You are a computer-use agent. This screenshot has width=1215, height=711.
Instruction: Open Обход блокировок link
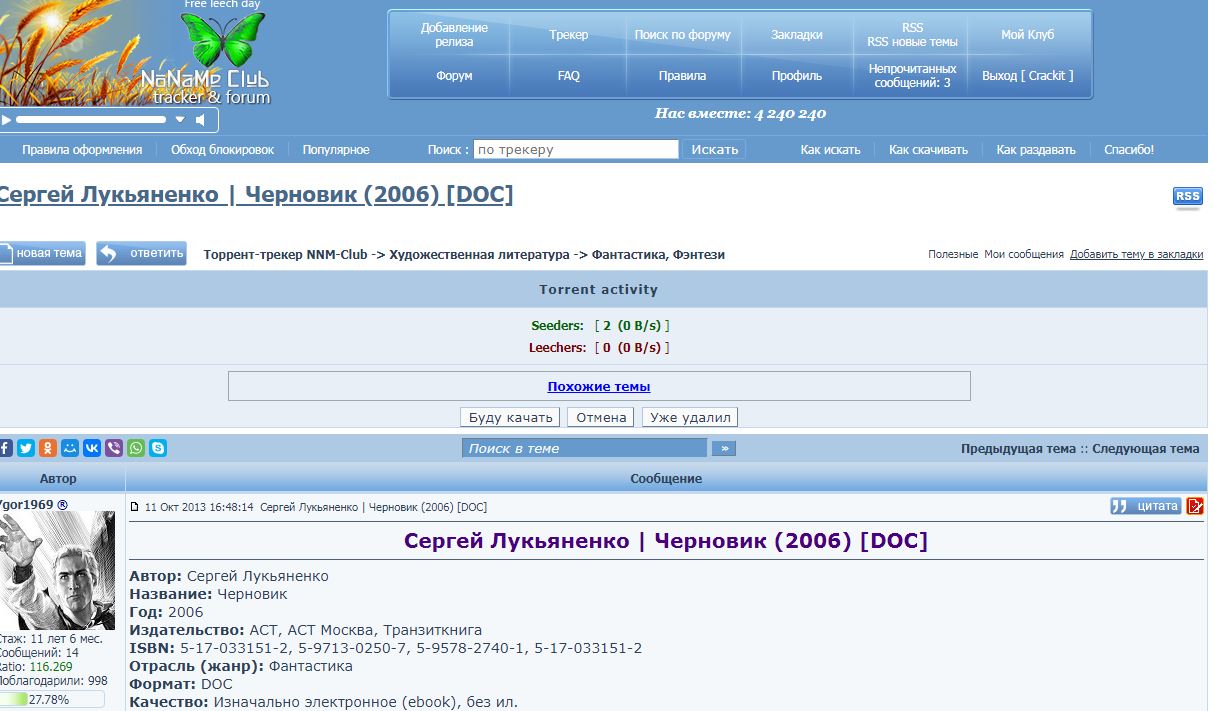pyautogui.click(x=222, y=150)
